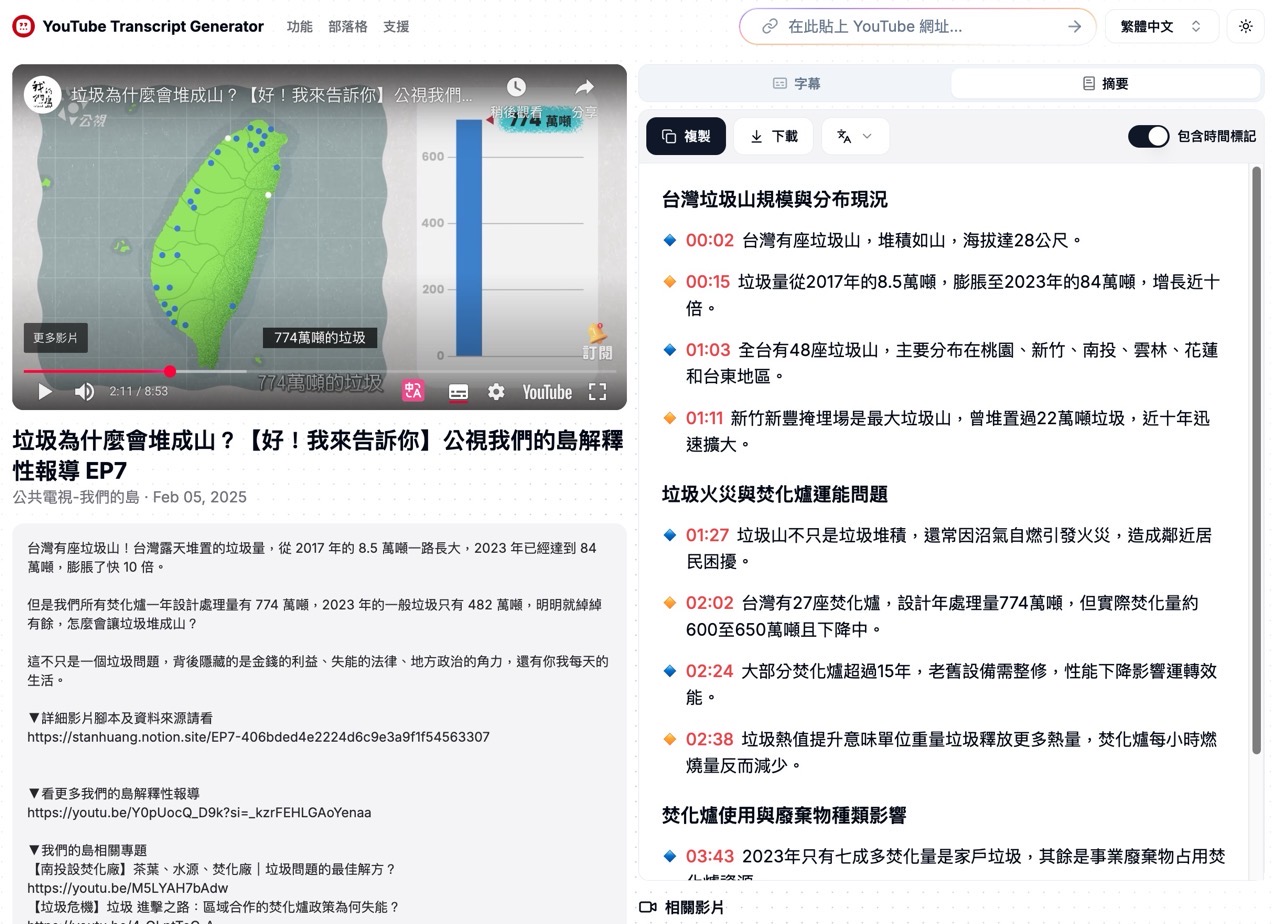The height and width of the screenshot is (924, 1280).
Task: Open the translate language dropdown
Action: point(855,136)
